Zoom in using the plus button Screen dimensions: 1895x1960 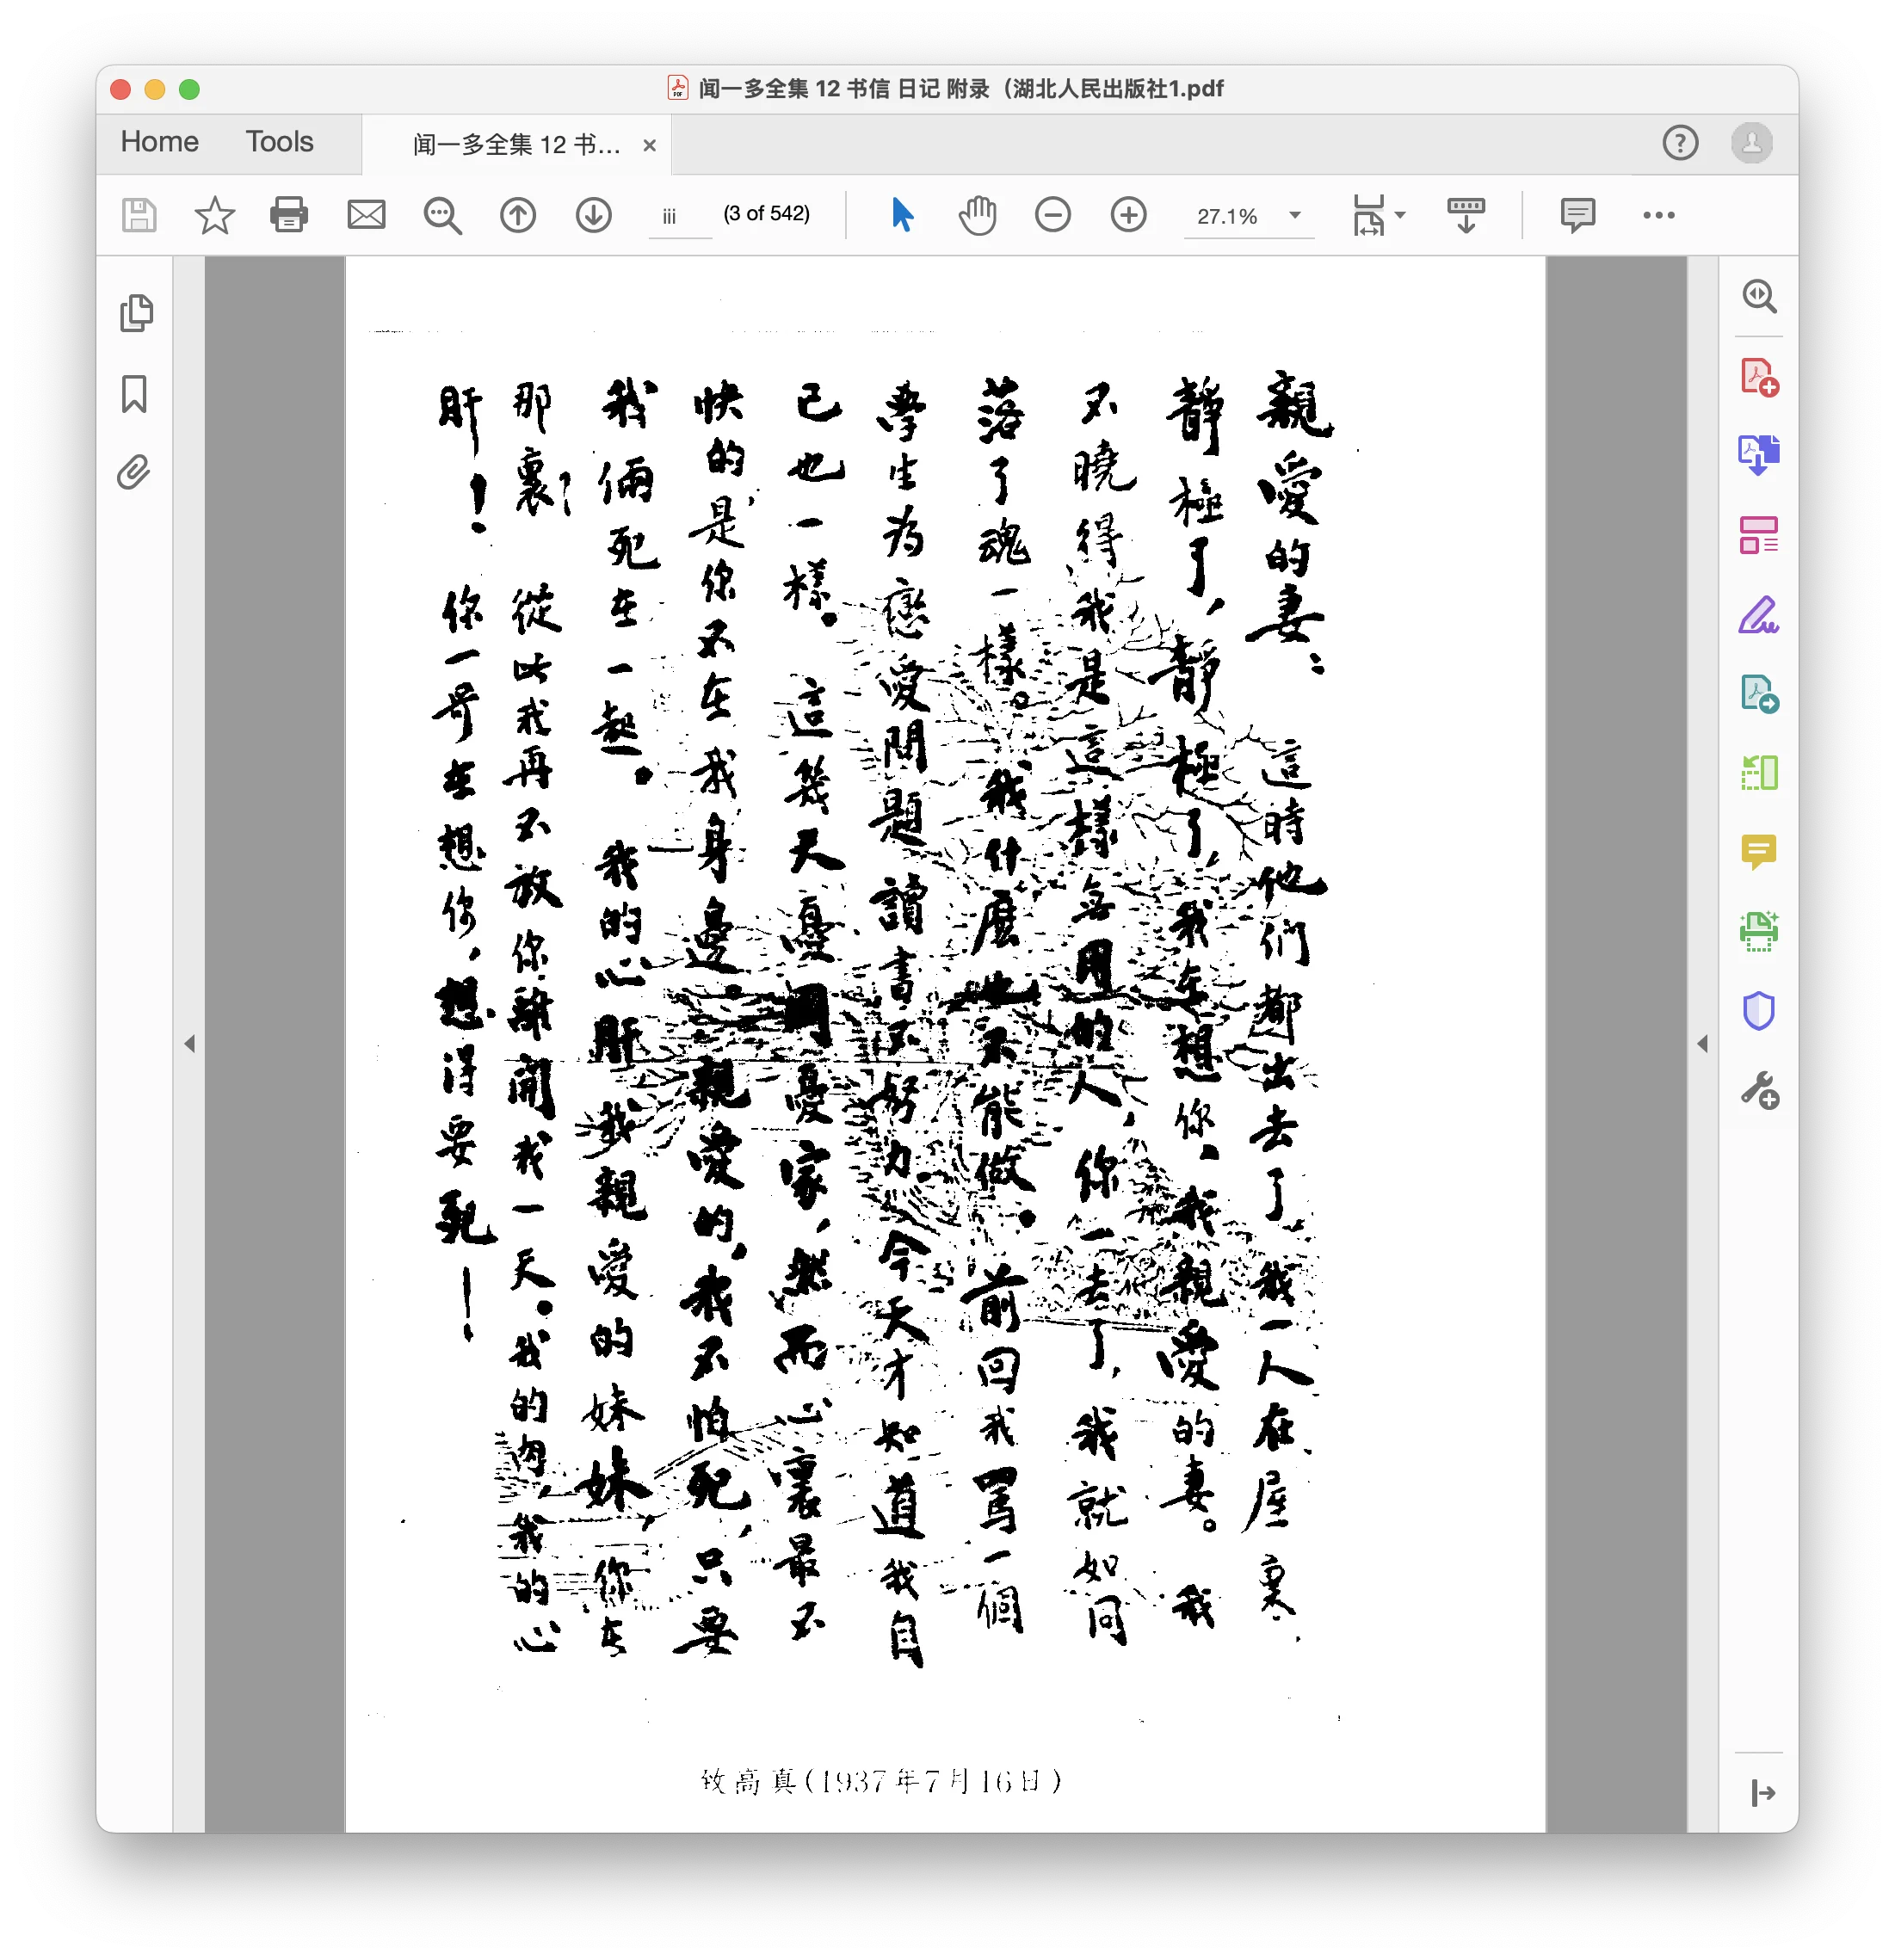[x=1127, y=215]
